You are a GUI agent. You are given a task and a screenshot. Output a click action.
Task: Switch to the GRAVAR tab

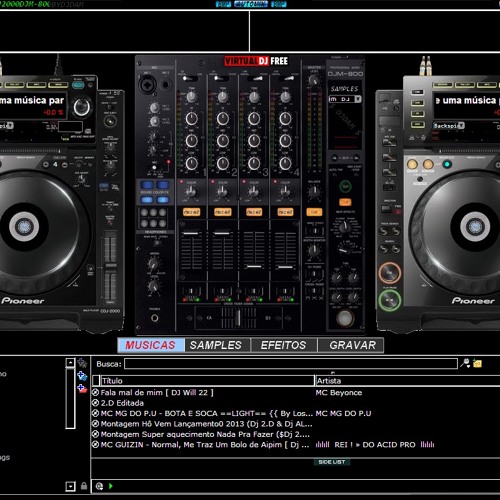point(351,345)
